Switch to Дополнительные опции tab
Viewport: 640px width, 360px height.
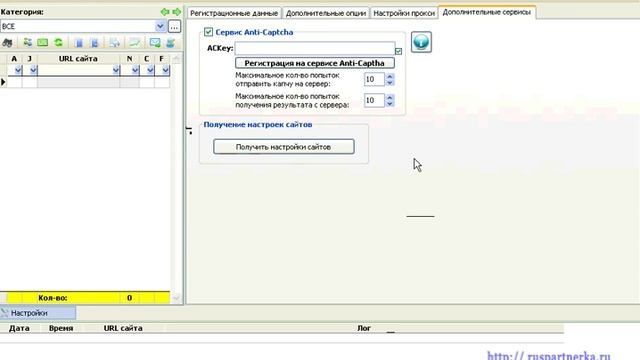pyautogui.click(x=326, y=13)
